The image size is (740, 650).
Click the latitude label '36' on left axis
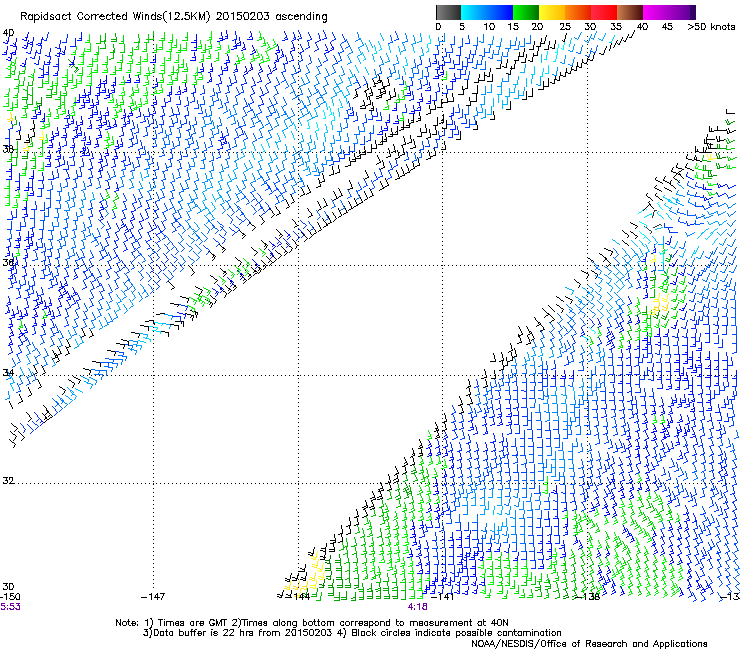[x=8, y=262]
